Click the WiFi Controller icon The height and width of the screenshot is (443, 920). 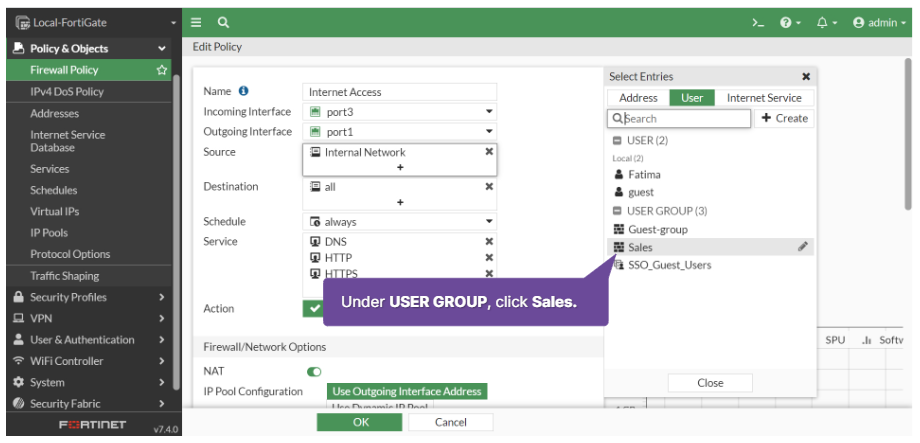coord(19,361)
